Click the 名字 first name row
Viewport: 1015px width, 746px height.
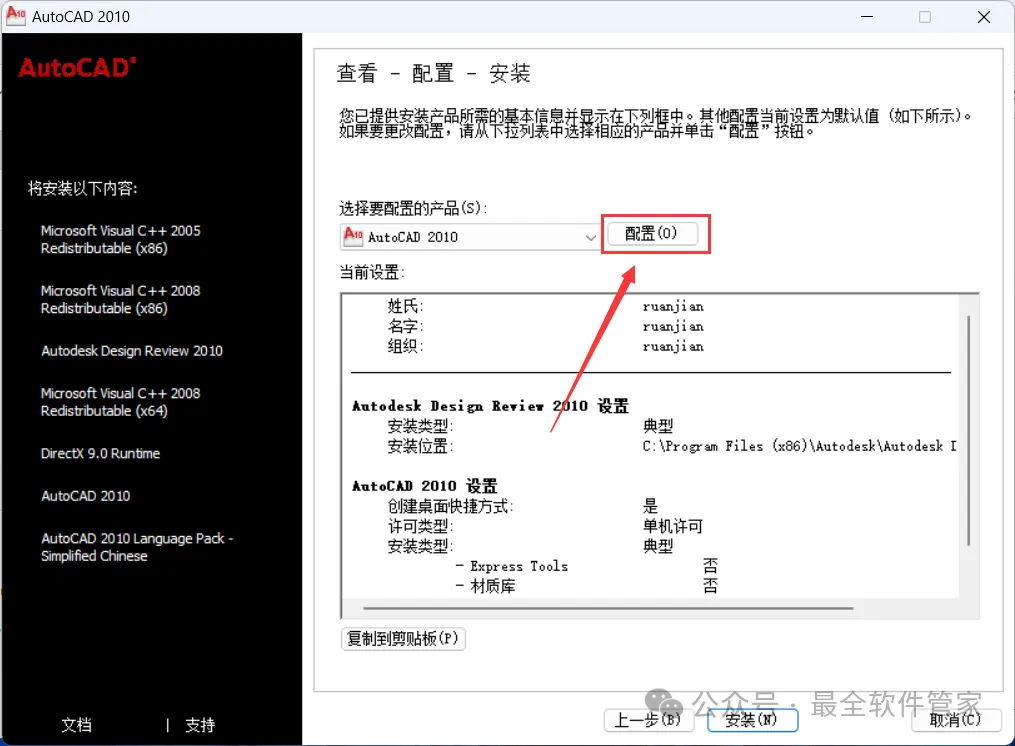[545, 326]
